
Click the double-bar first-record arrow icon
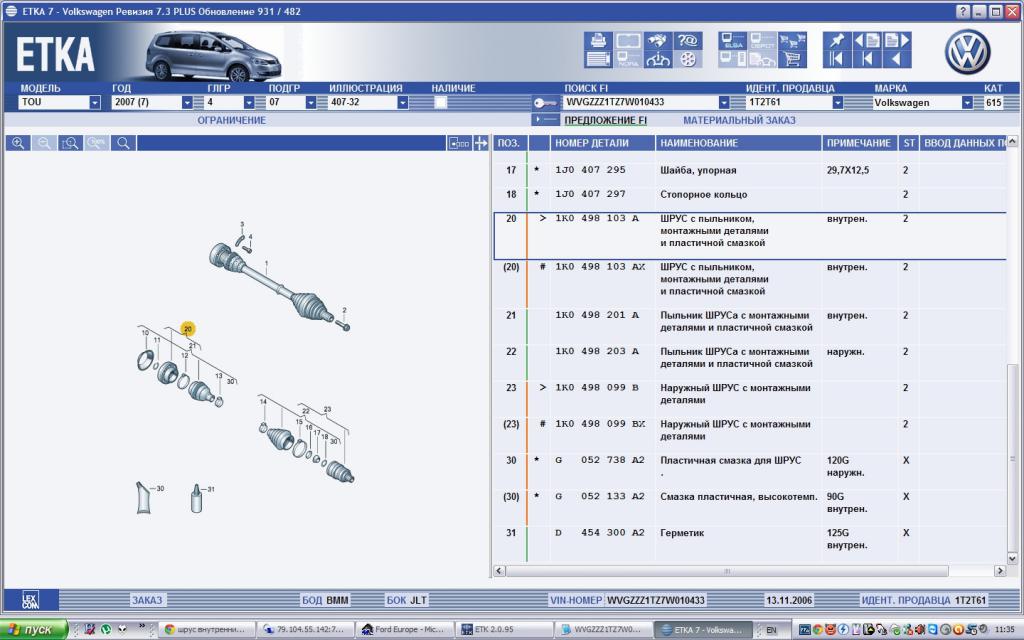[x=837, y=59]
